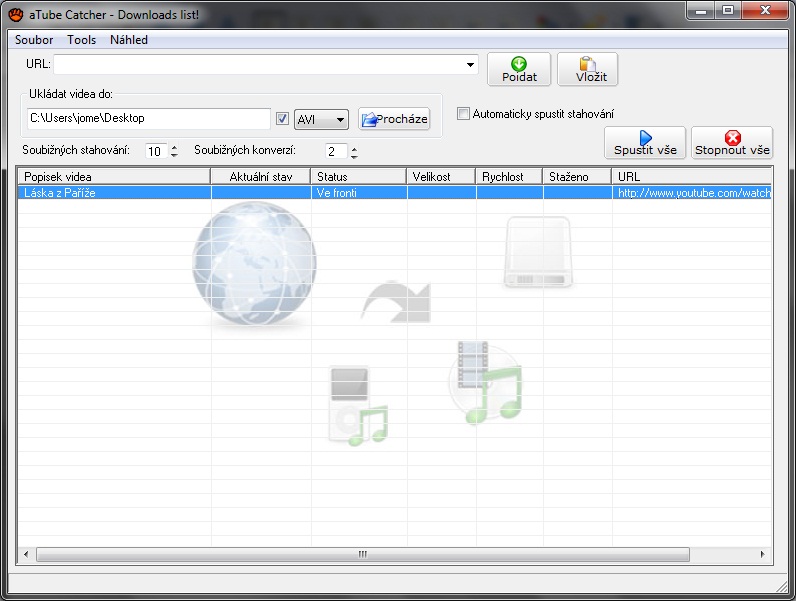Click the Staženo column header

(x=577, y=176)
